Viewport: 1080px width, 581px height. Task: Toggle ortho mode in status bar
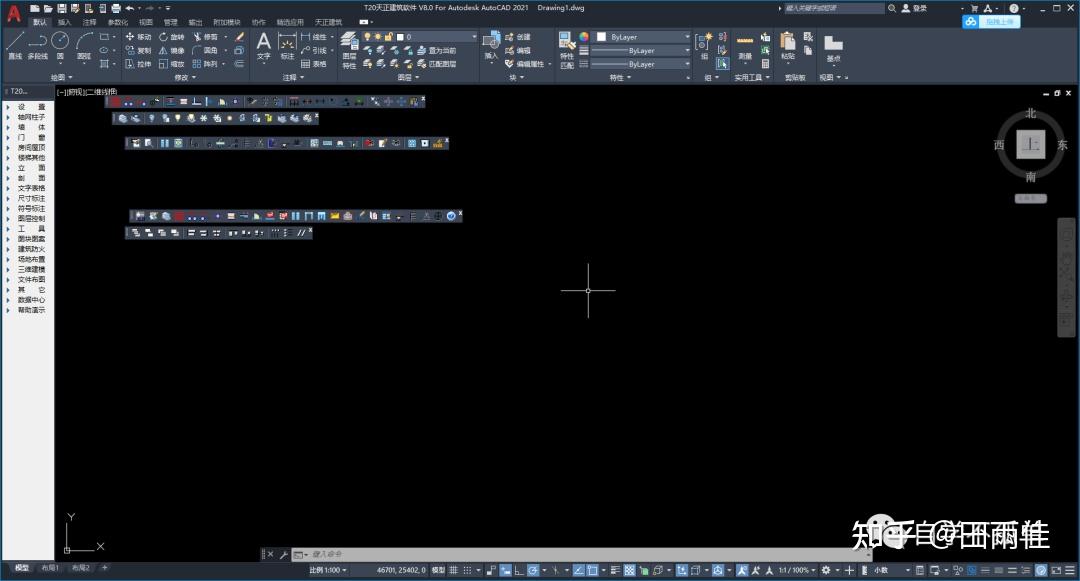[519, 570]
